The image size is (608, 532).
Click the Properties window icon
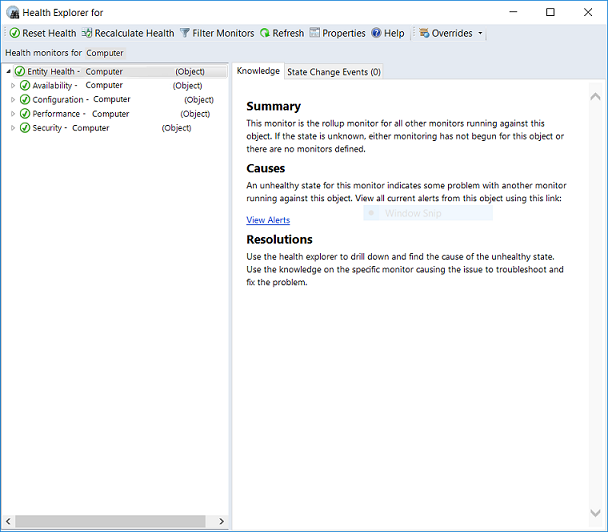[x=314, y=33]
